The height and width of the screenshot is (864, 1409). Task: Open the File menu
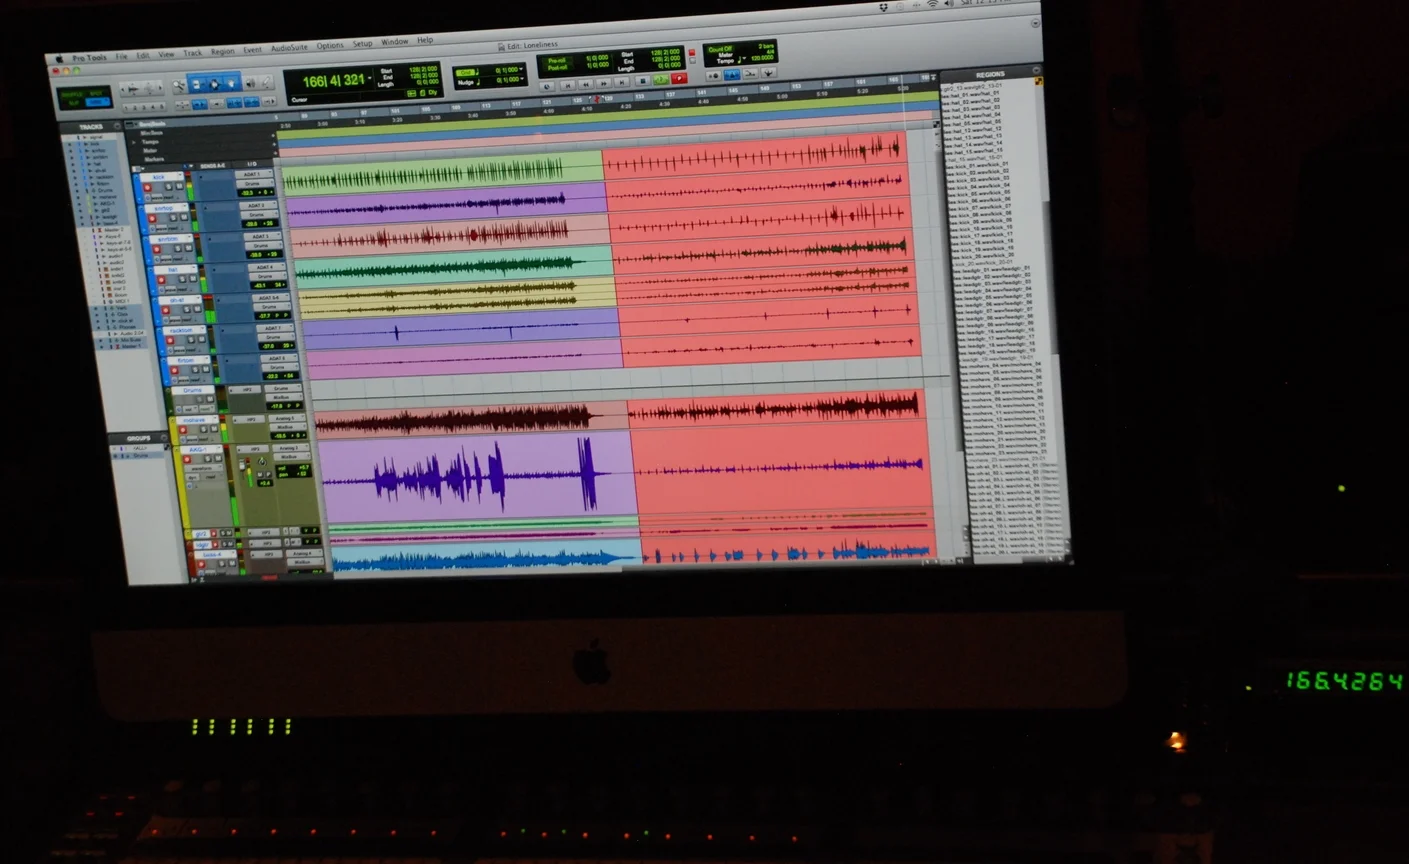[x=122, y=57]
